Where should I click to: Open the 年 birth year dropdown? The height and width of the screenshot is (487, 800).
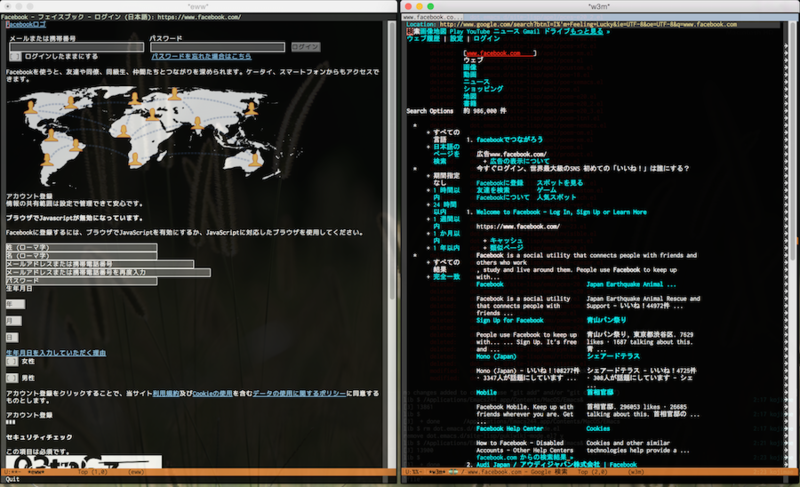(15, 304)
